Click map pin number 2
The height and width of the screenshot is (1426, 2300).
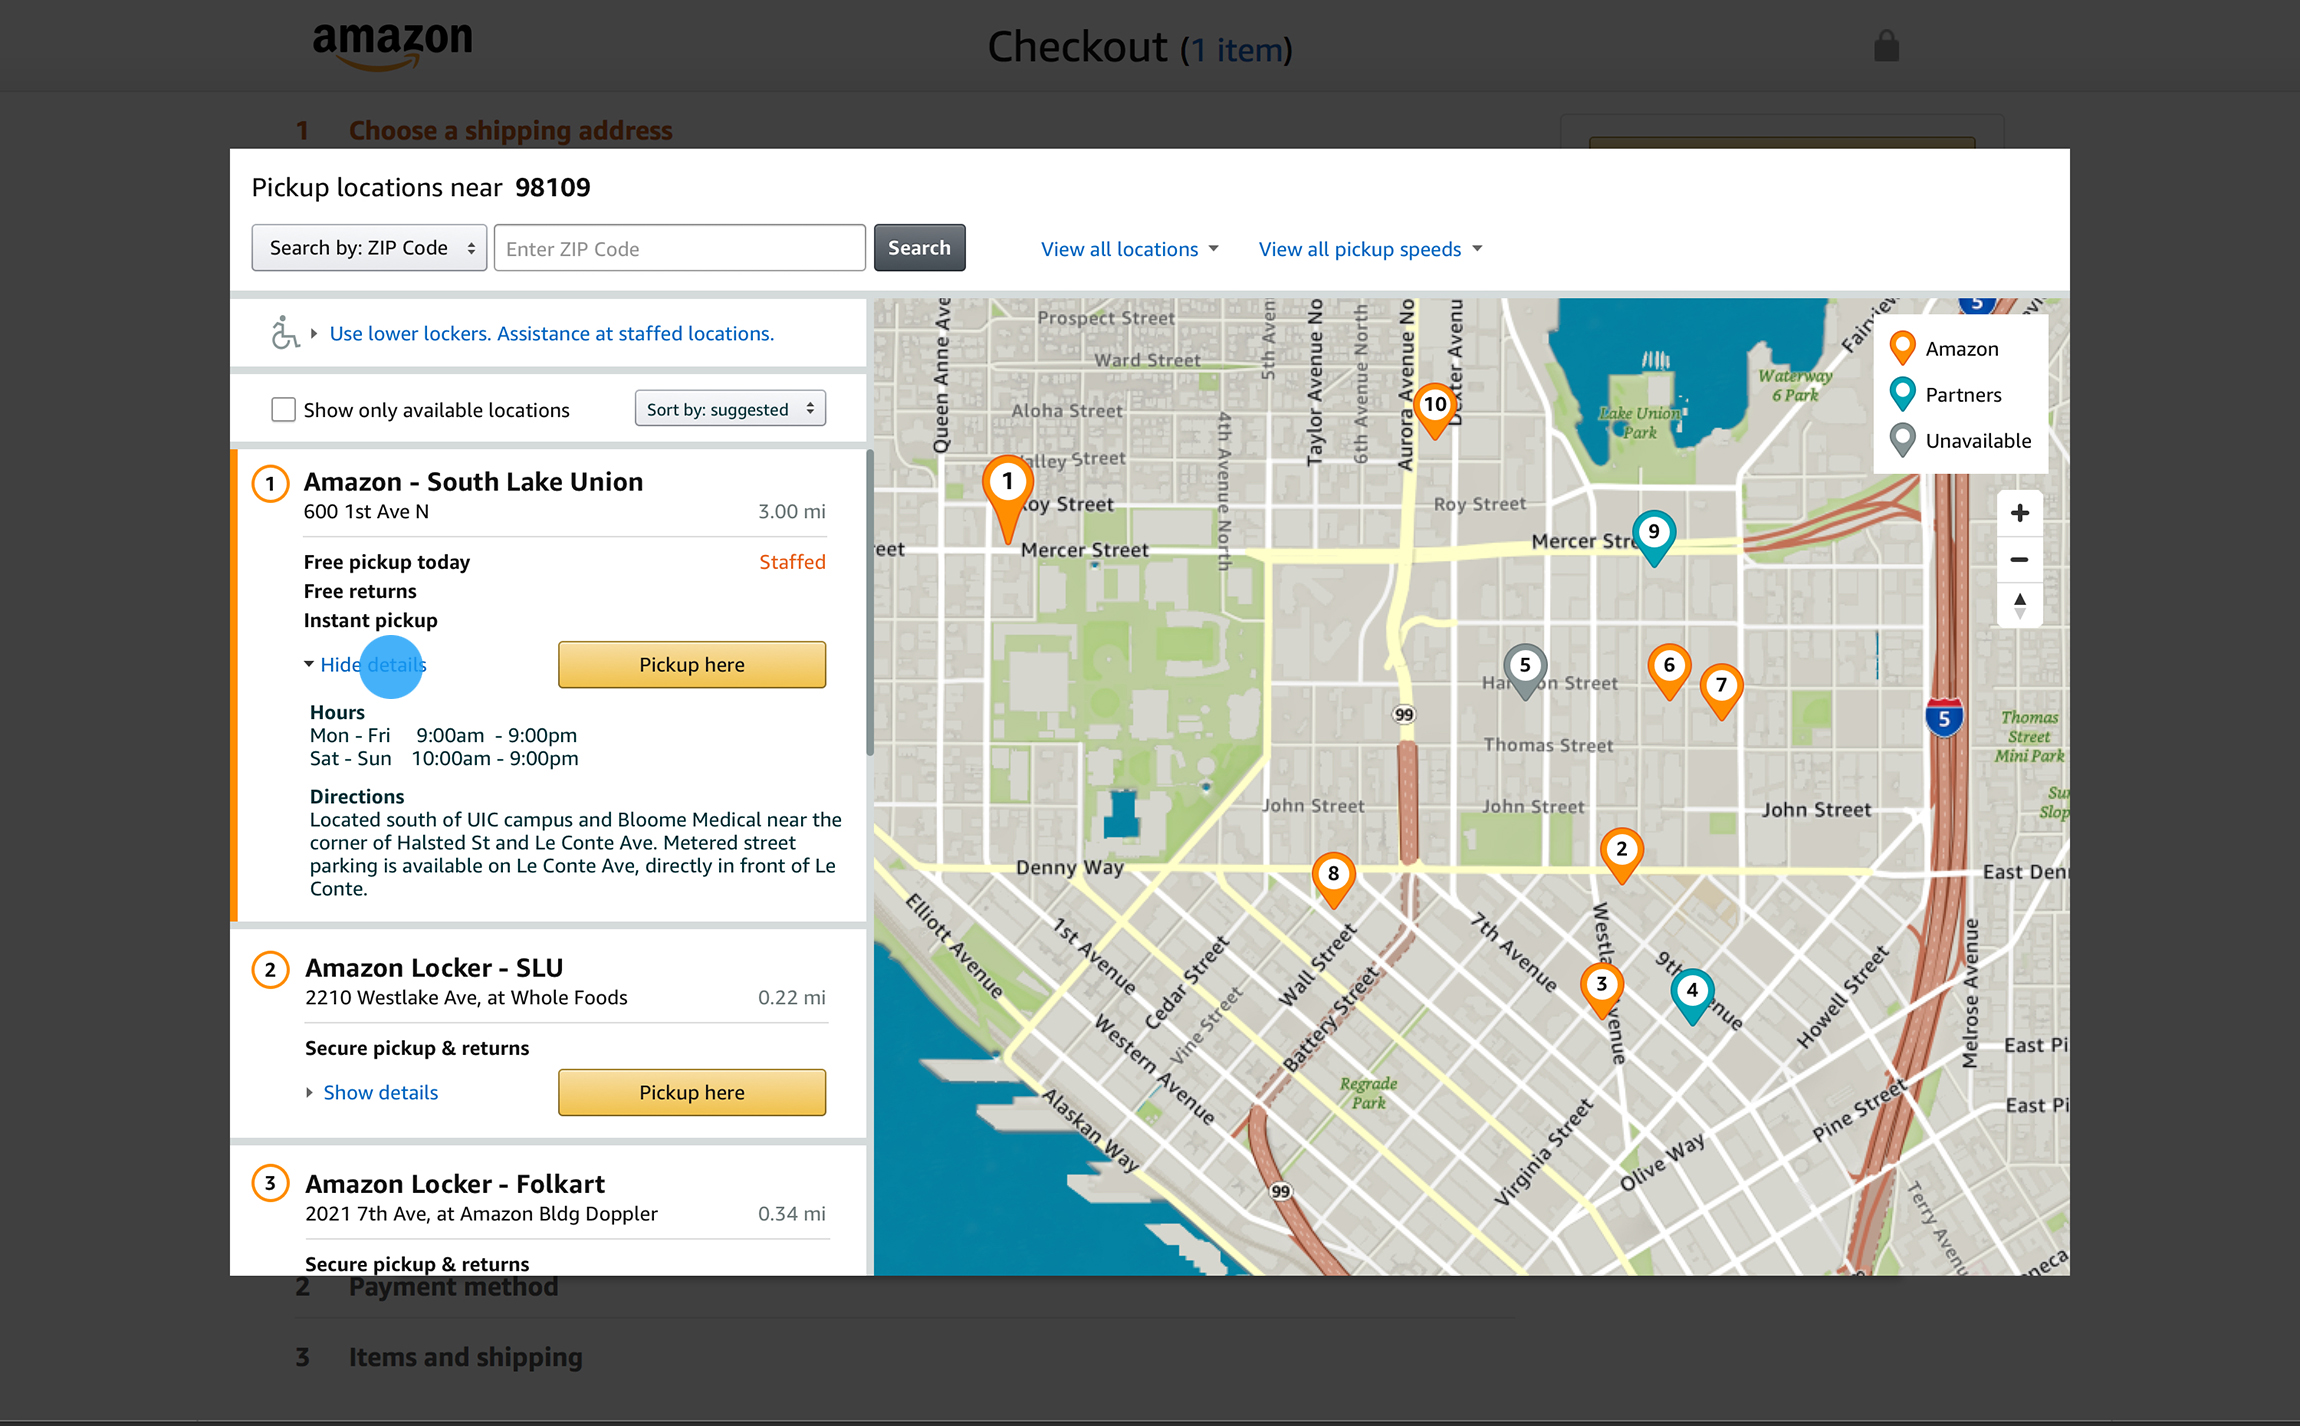tap(1621, 852)
